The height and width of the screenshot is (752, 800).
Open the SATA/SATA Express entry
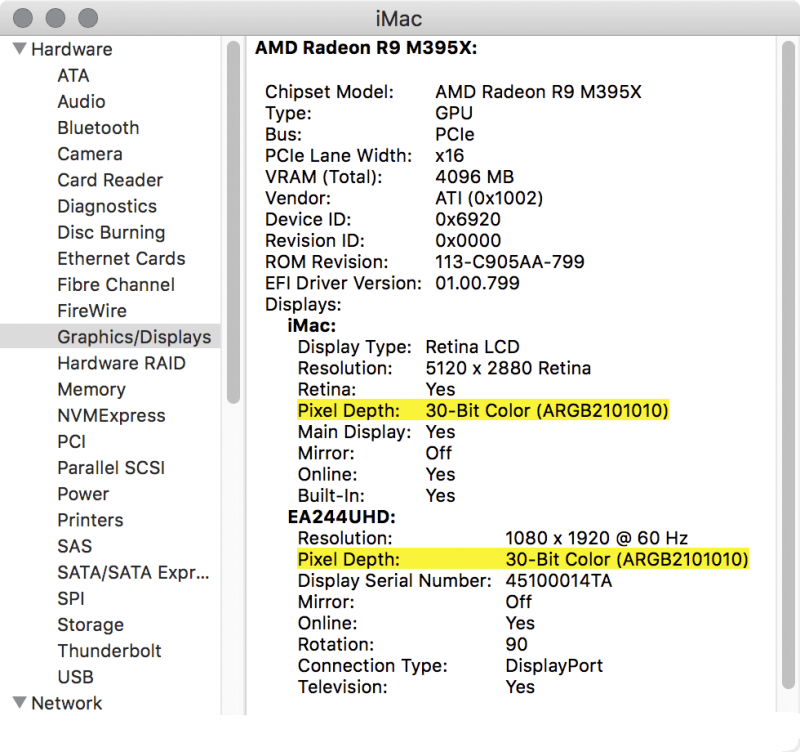(x=133, y=572)
